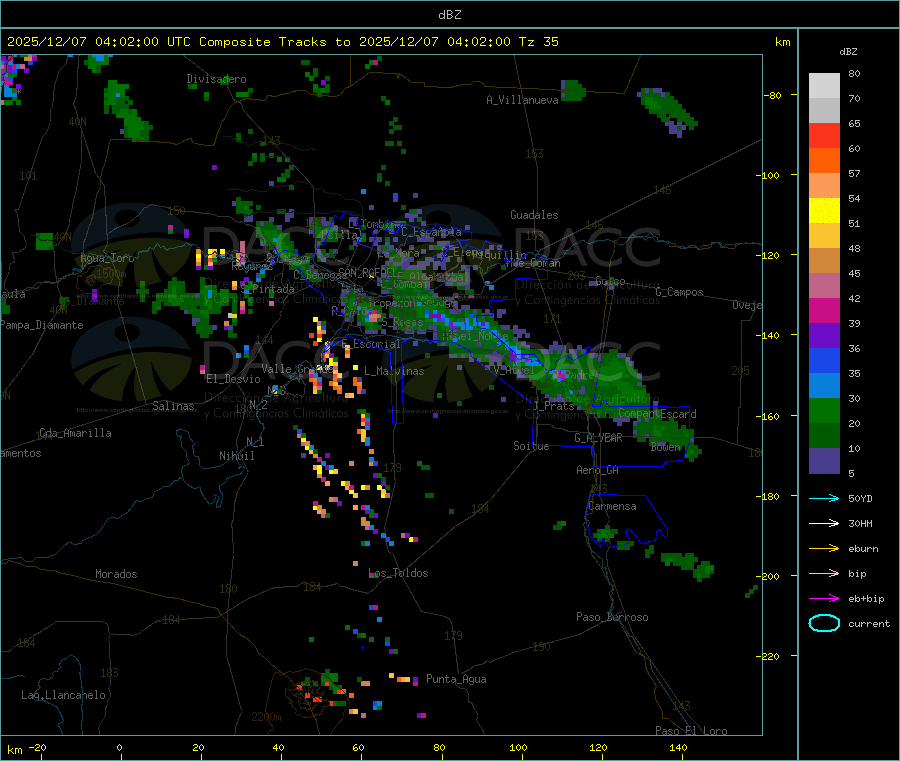Click the 'Salinas' map label
The height and width of the screenshot is (761, 900).
tap(173, 406)
